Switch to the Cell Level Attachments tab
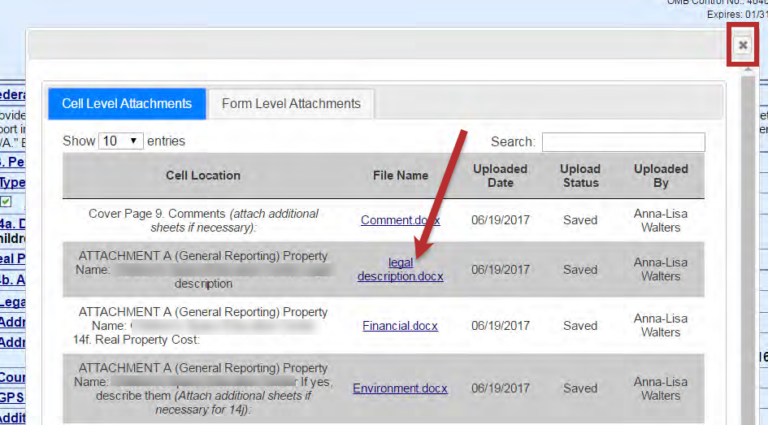Image resolution: width=768 pixels, height=425 pixels. [127, 104]
